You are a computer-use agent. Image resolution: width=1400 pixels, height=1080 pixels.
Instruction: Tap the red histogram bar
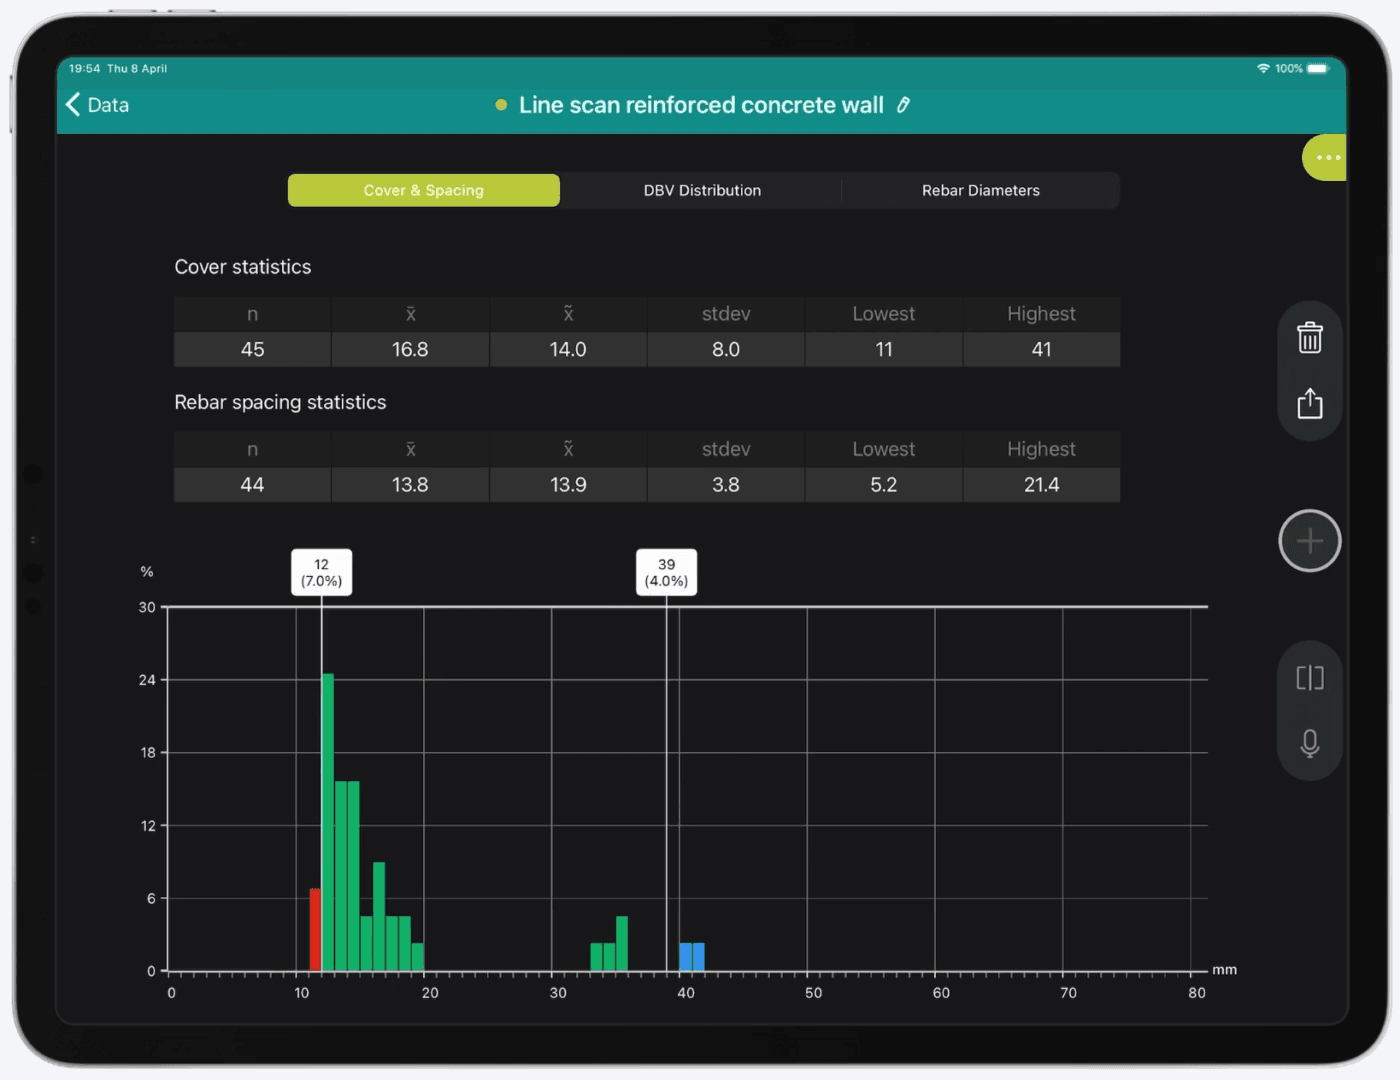315,929
